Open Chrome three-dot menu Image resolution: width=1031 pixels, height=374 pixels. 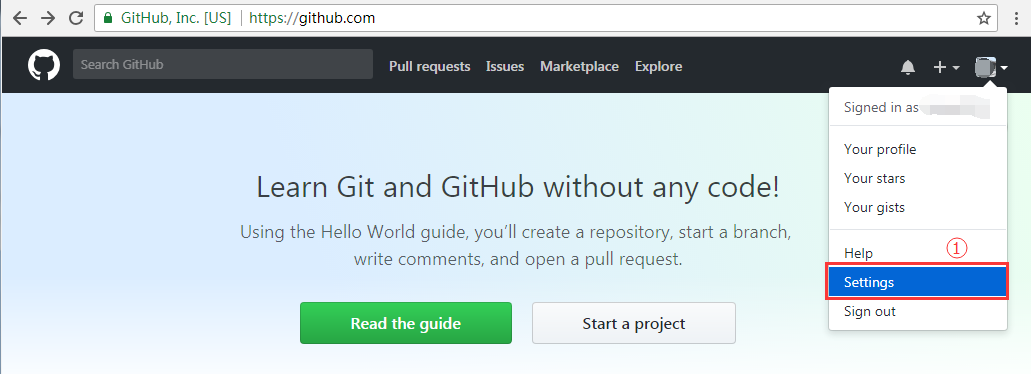tap(1017, 18)
